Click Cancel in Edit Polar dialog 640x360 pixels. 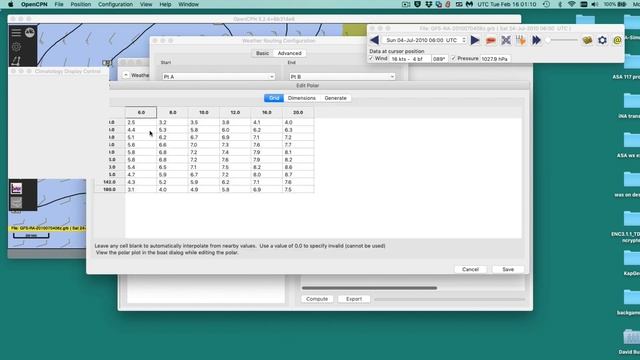coord(470,269)
